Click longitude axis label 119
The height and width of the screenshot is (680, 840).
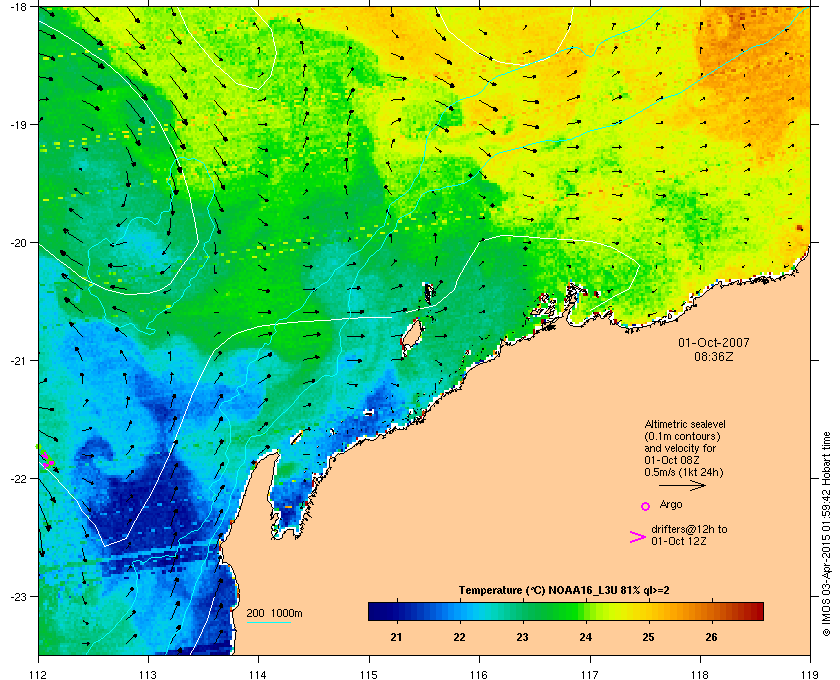(x=810, y=674)
